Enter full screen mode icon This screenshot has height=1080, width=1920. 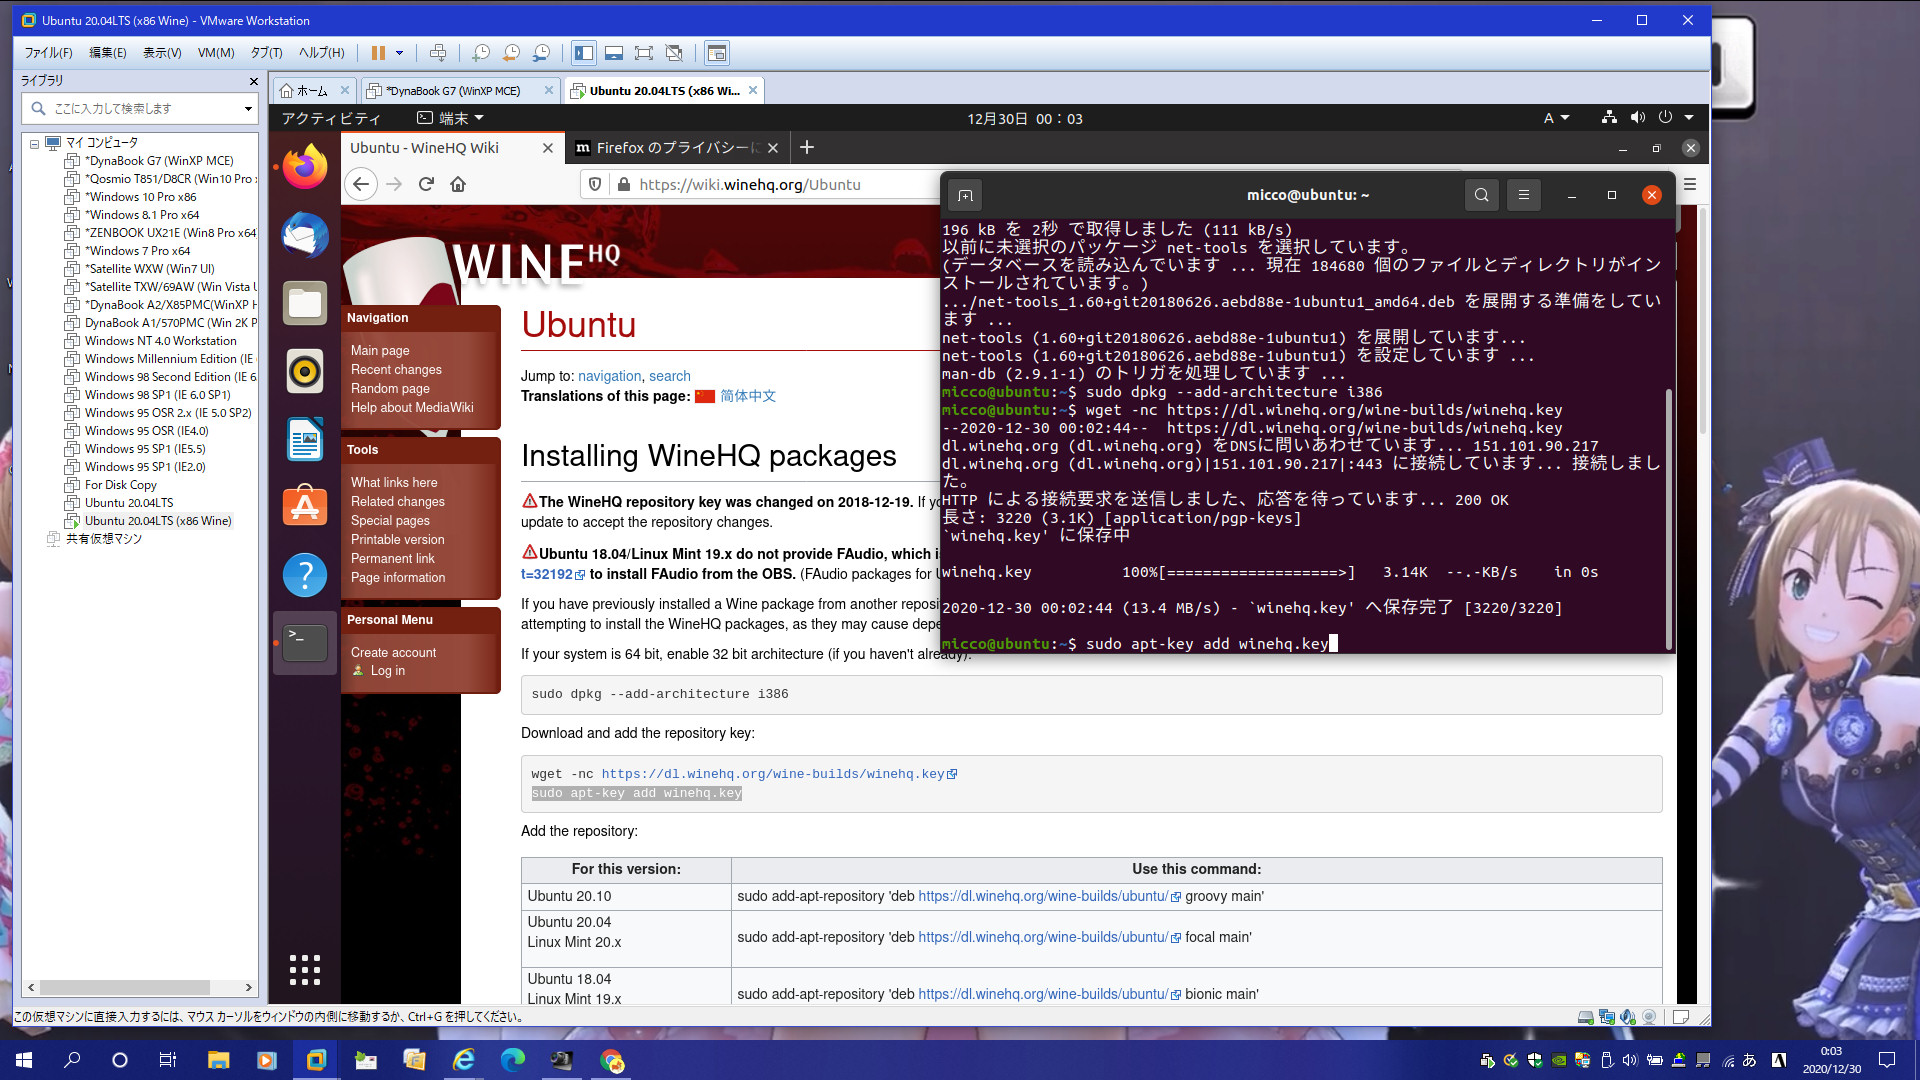tap(644, 53)
